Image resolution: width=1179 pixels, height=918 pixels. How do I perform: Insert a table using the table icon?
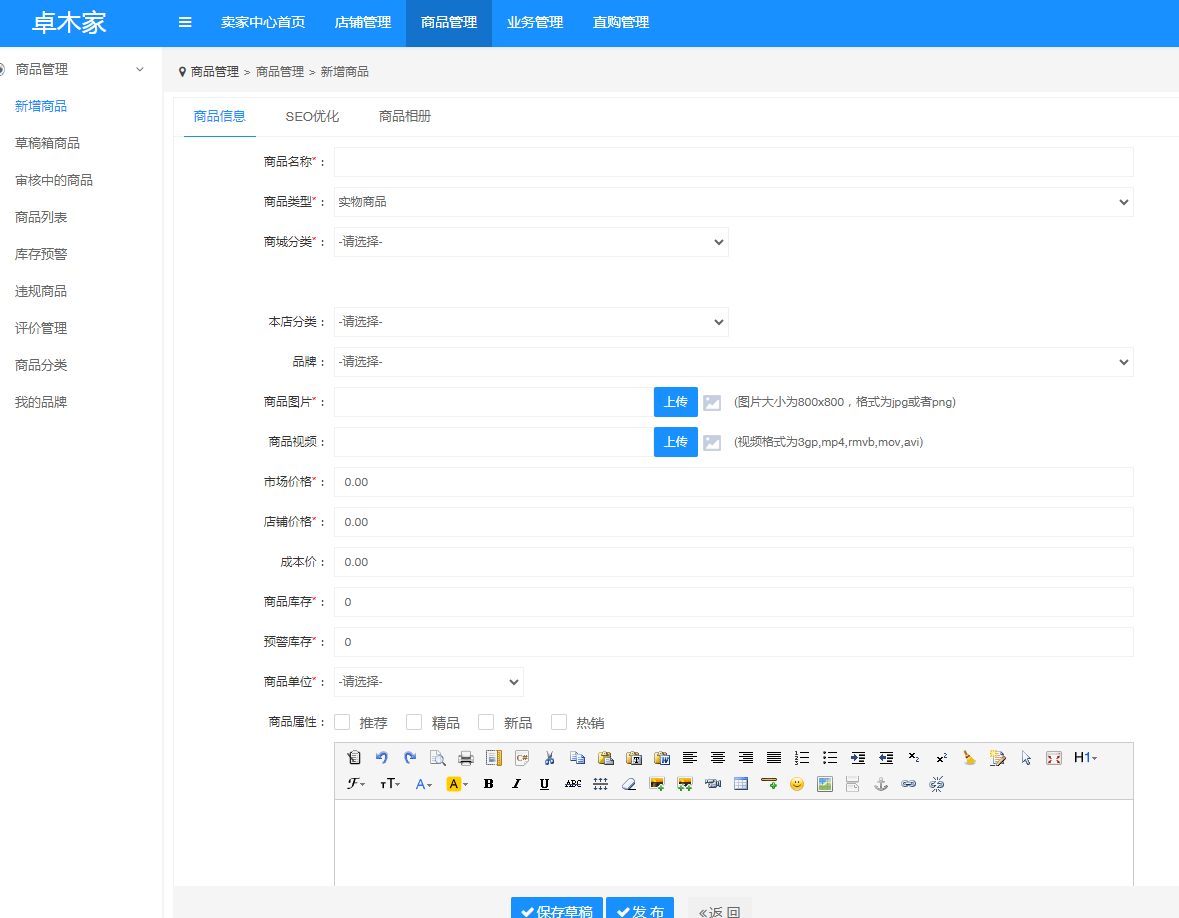(740, 784)
